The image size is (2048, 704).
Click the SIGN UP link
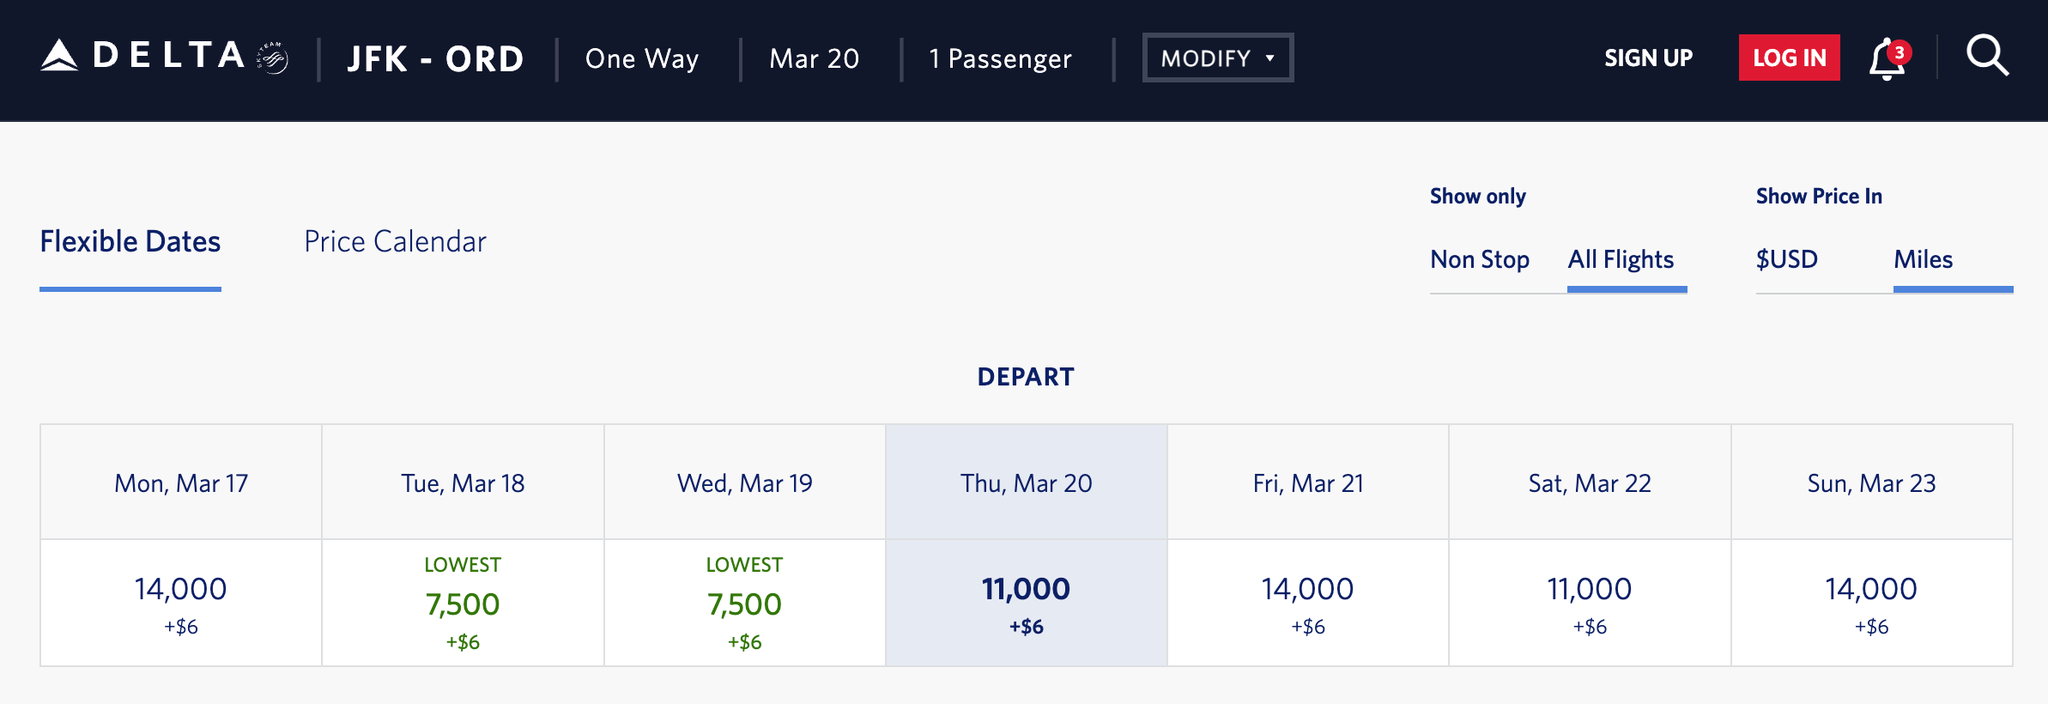(x=1648, y=57)
